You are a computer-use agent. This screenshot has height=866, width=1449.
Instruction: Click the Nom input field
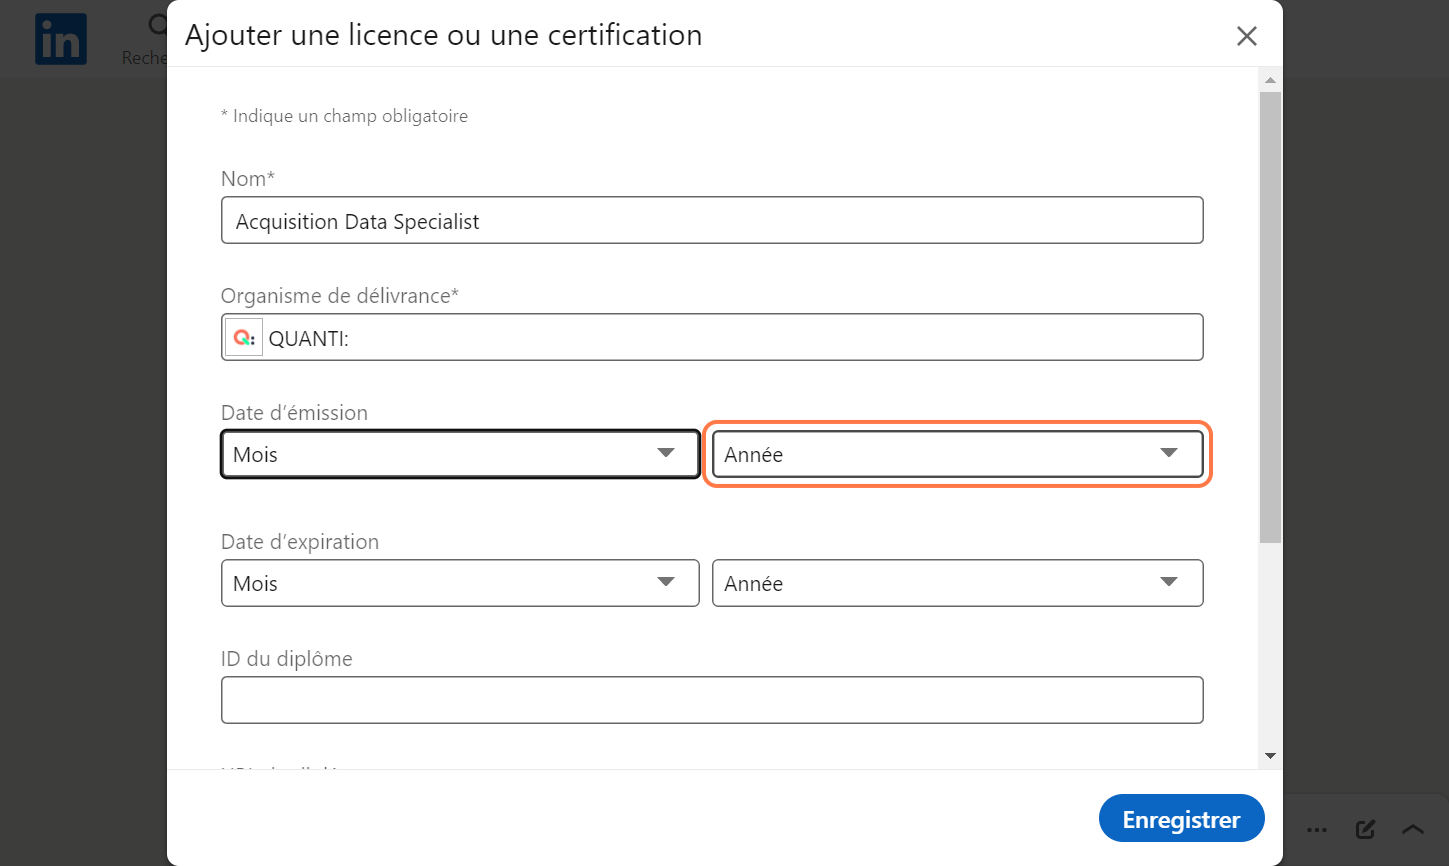pyautogui.click(x=712, y=220)
